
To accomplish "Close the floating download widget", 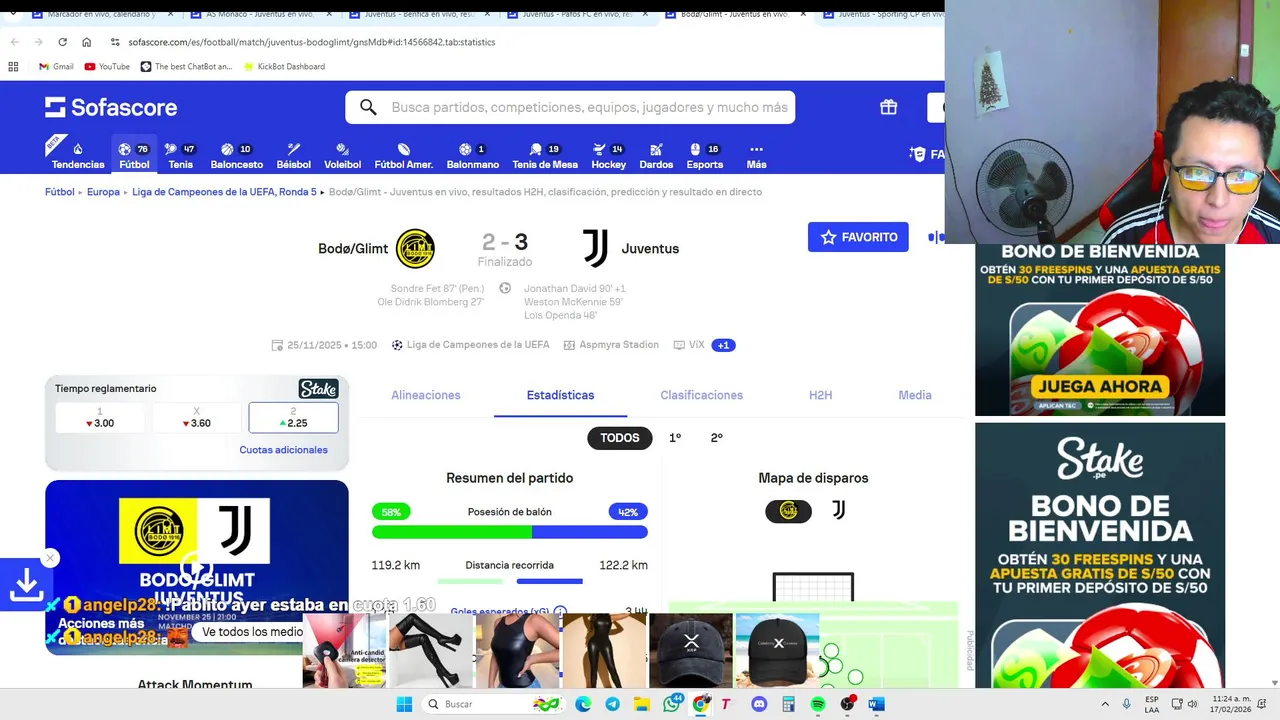I will tap(50, 558).
